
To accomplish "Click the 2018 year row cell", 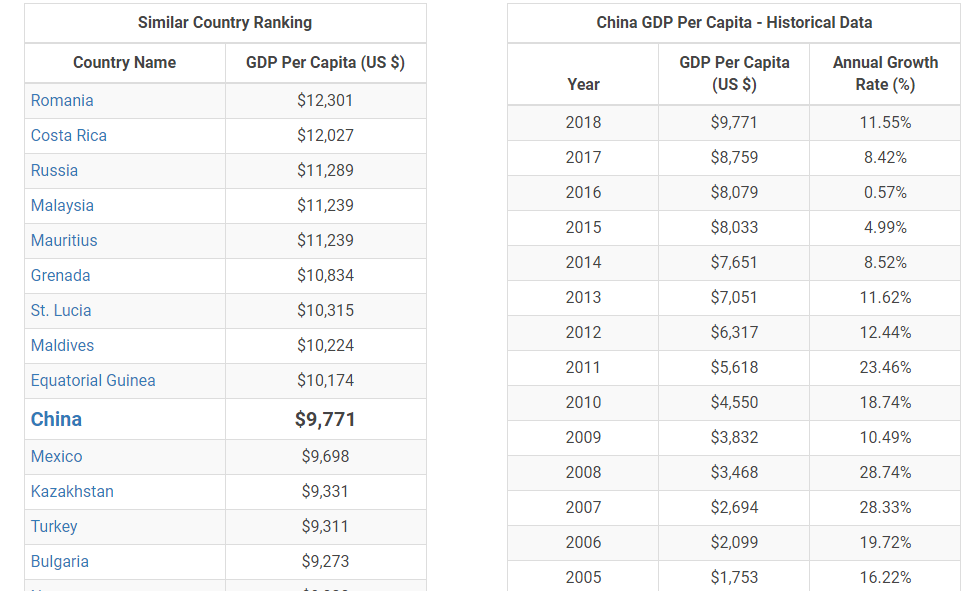I will [x=583, y=122].
